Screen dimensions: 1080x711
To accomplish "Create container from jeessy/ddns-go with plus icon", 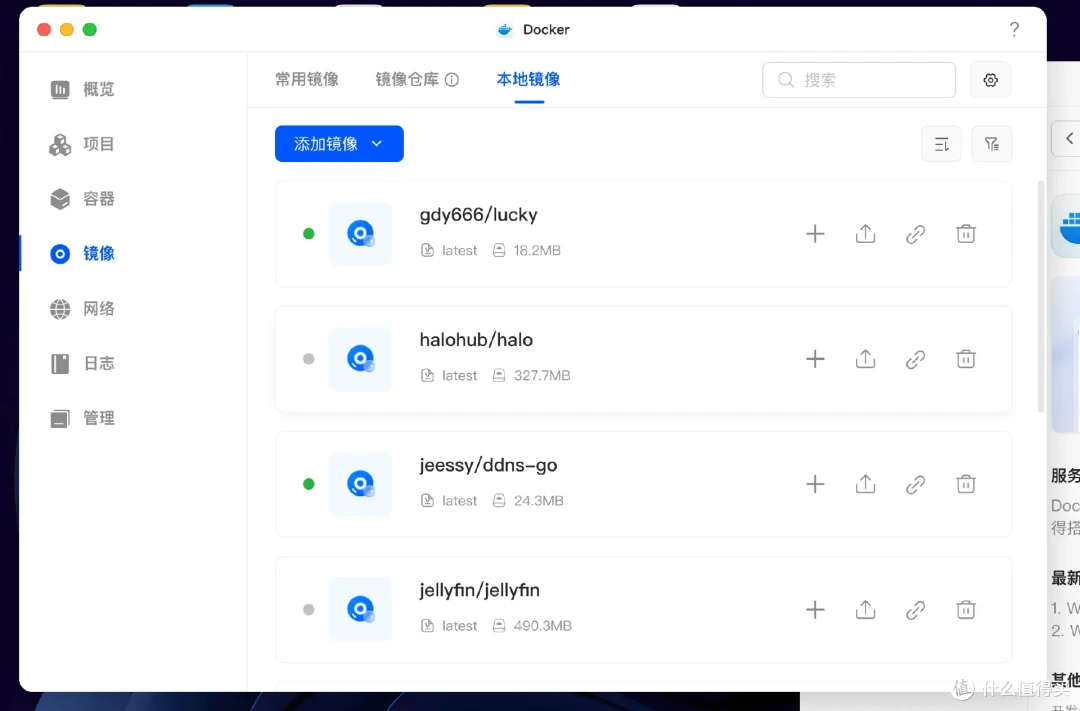I will [x=816, y=484].
